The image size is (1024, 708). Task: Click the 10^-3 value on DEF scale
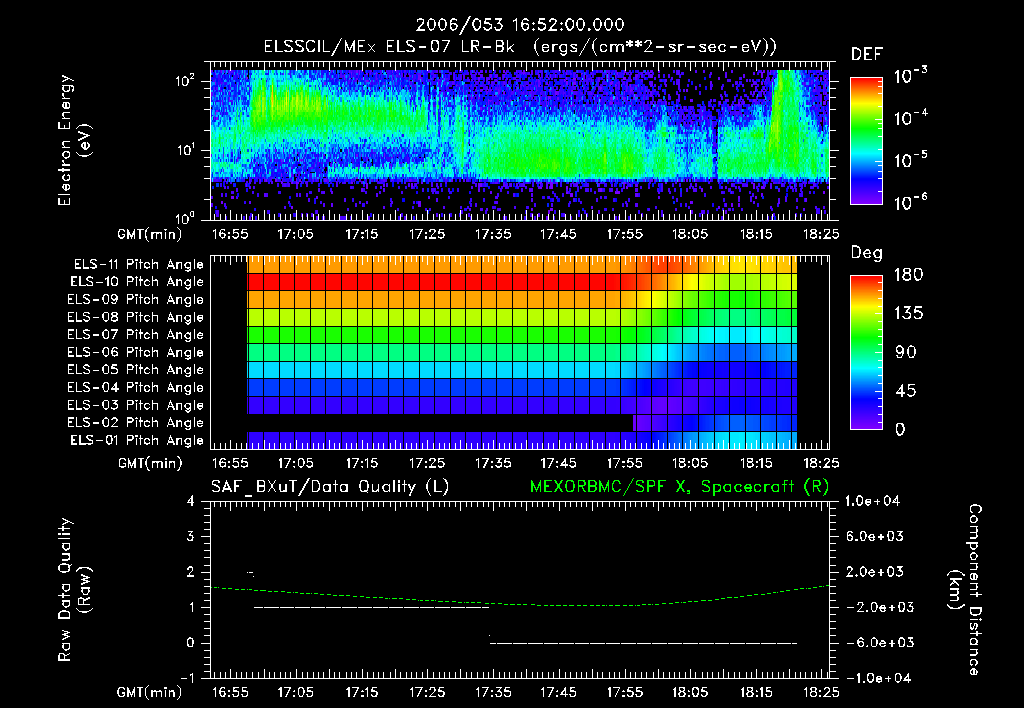click(910, 76)
